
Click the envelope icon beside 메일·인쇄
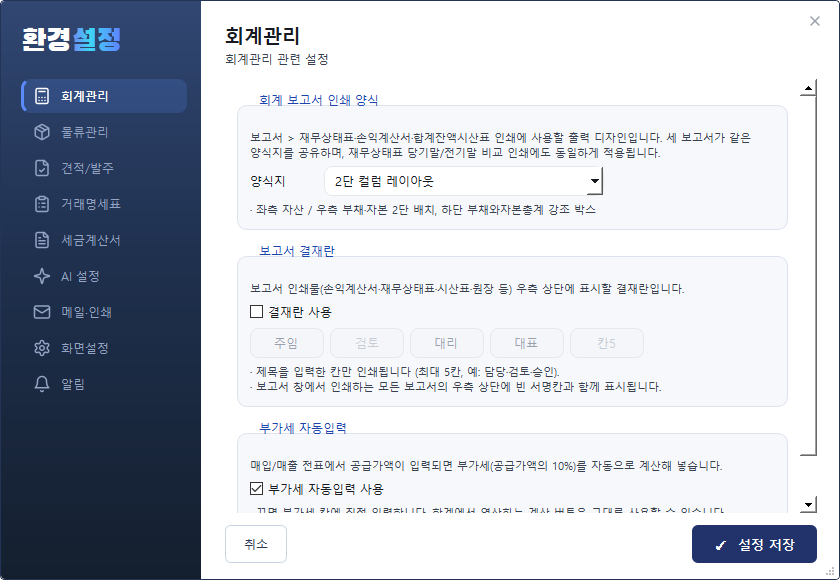pos(42,312)
